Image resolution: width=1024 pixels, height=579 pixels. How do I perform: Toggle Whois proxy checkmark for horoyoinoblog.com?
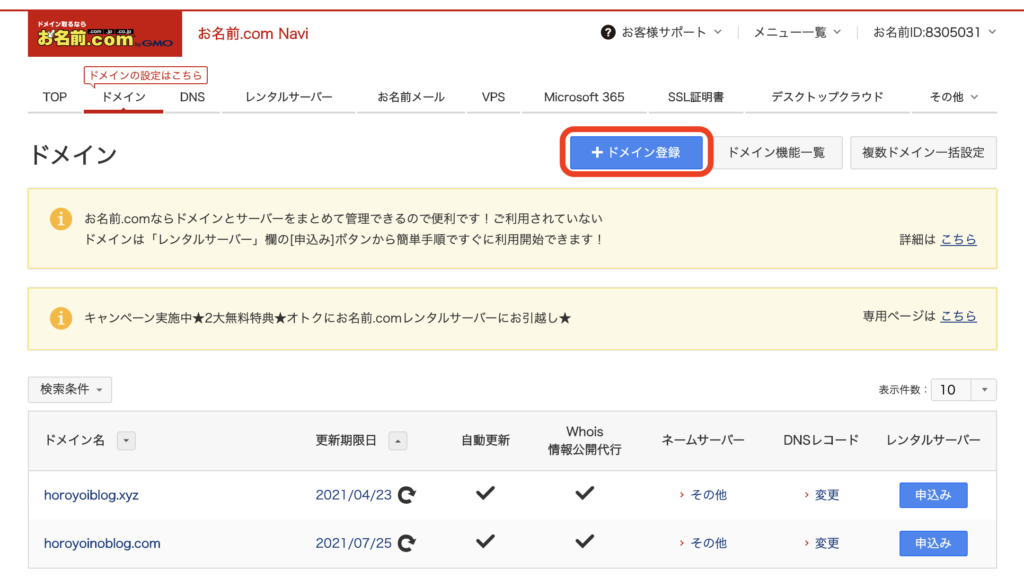(x=584, y=542)
